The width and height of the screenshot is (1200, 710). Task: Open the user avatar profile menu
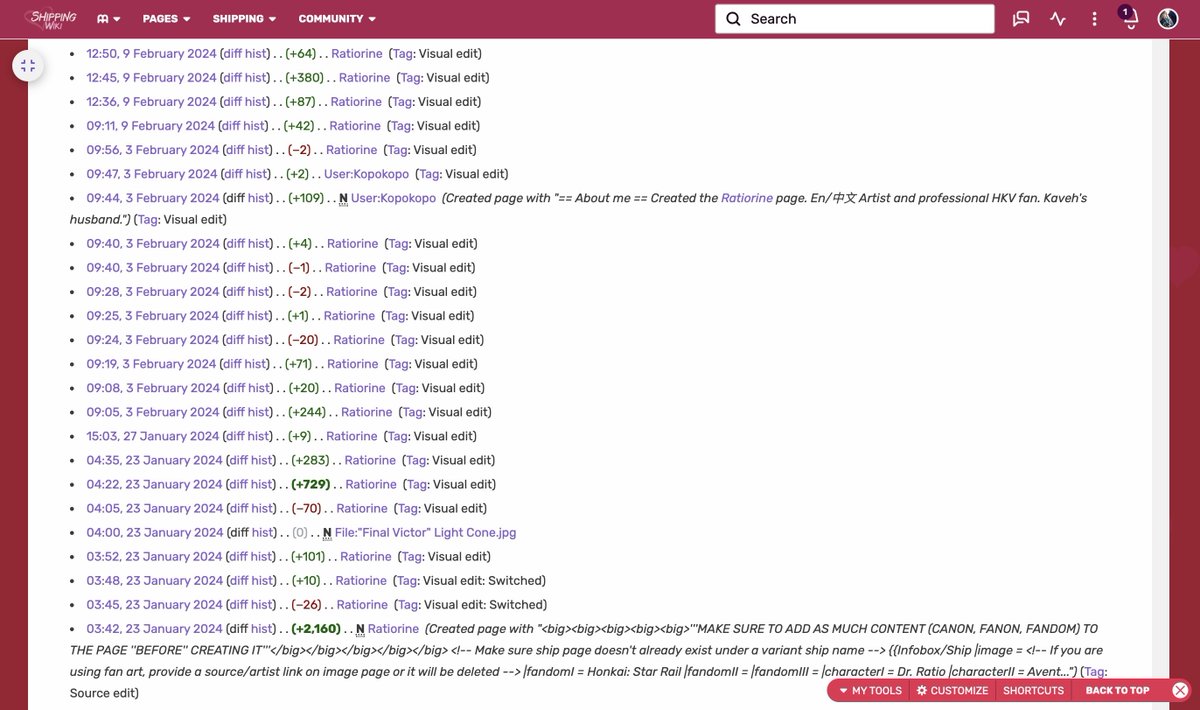1168,19
